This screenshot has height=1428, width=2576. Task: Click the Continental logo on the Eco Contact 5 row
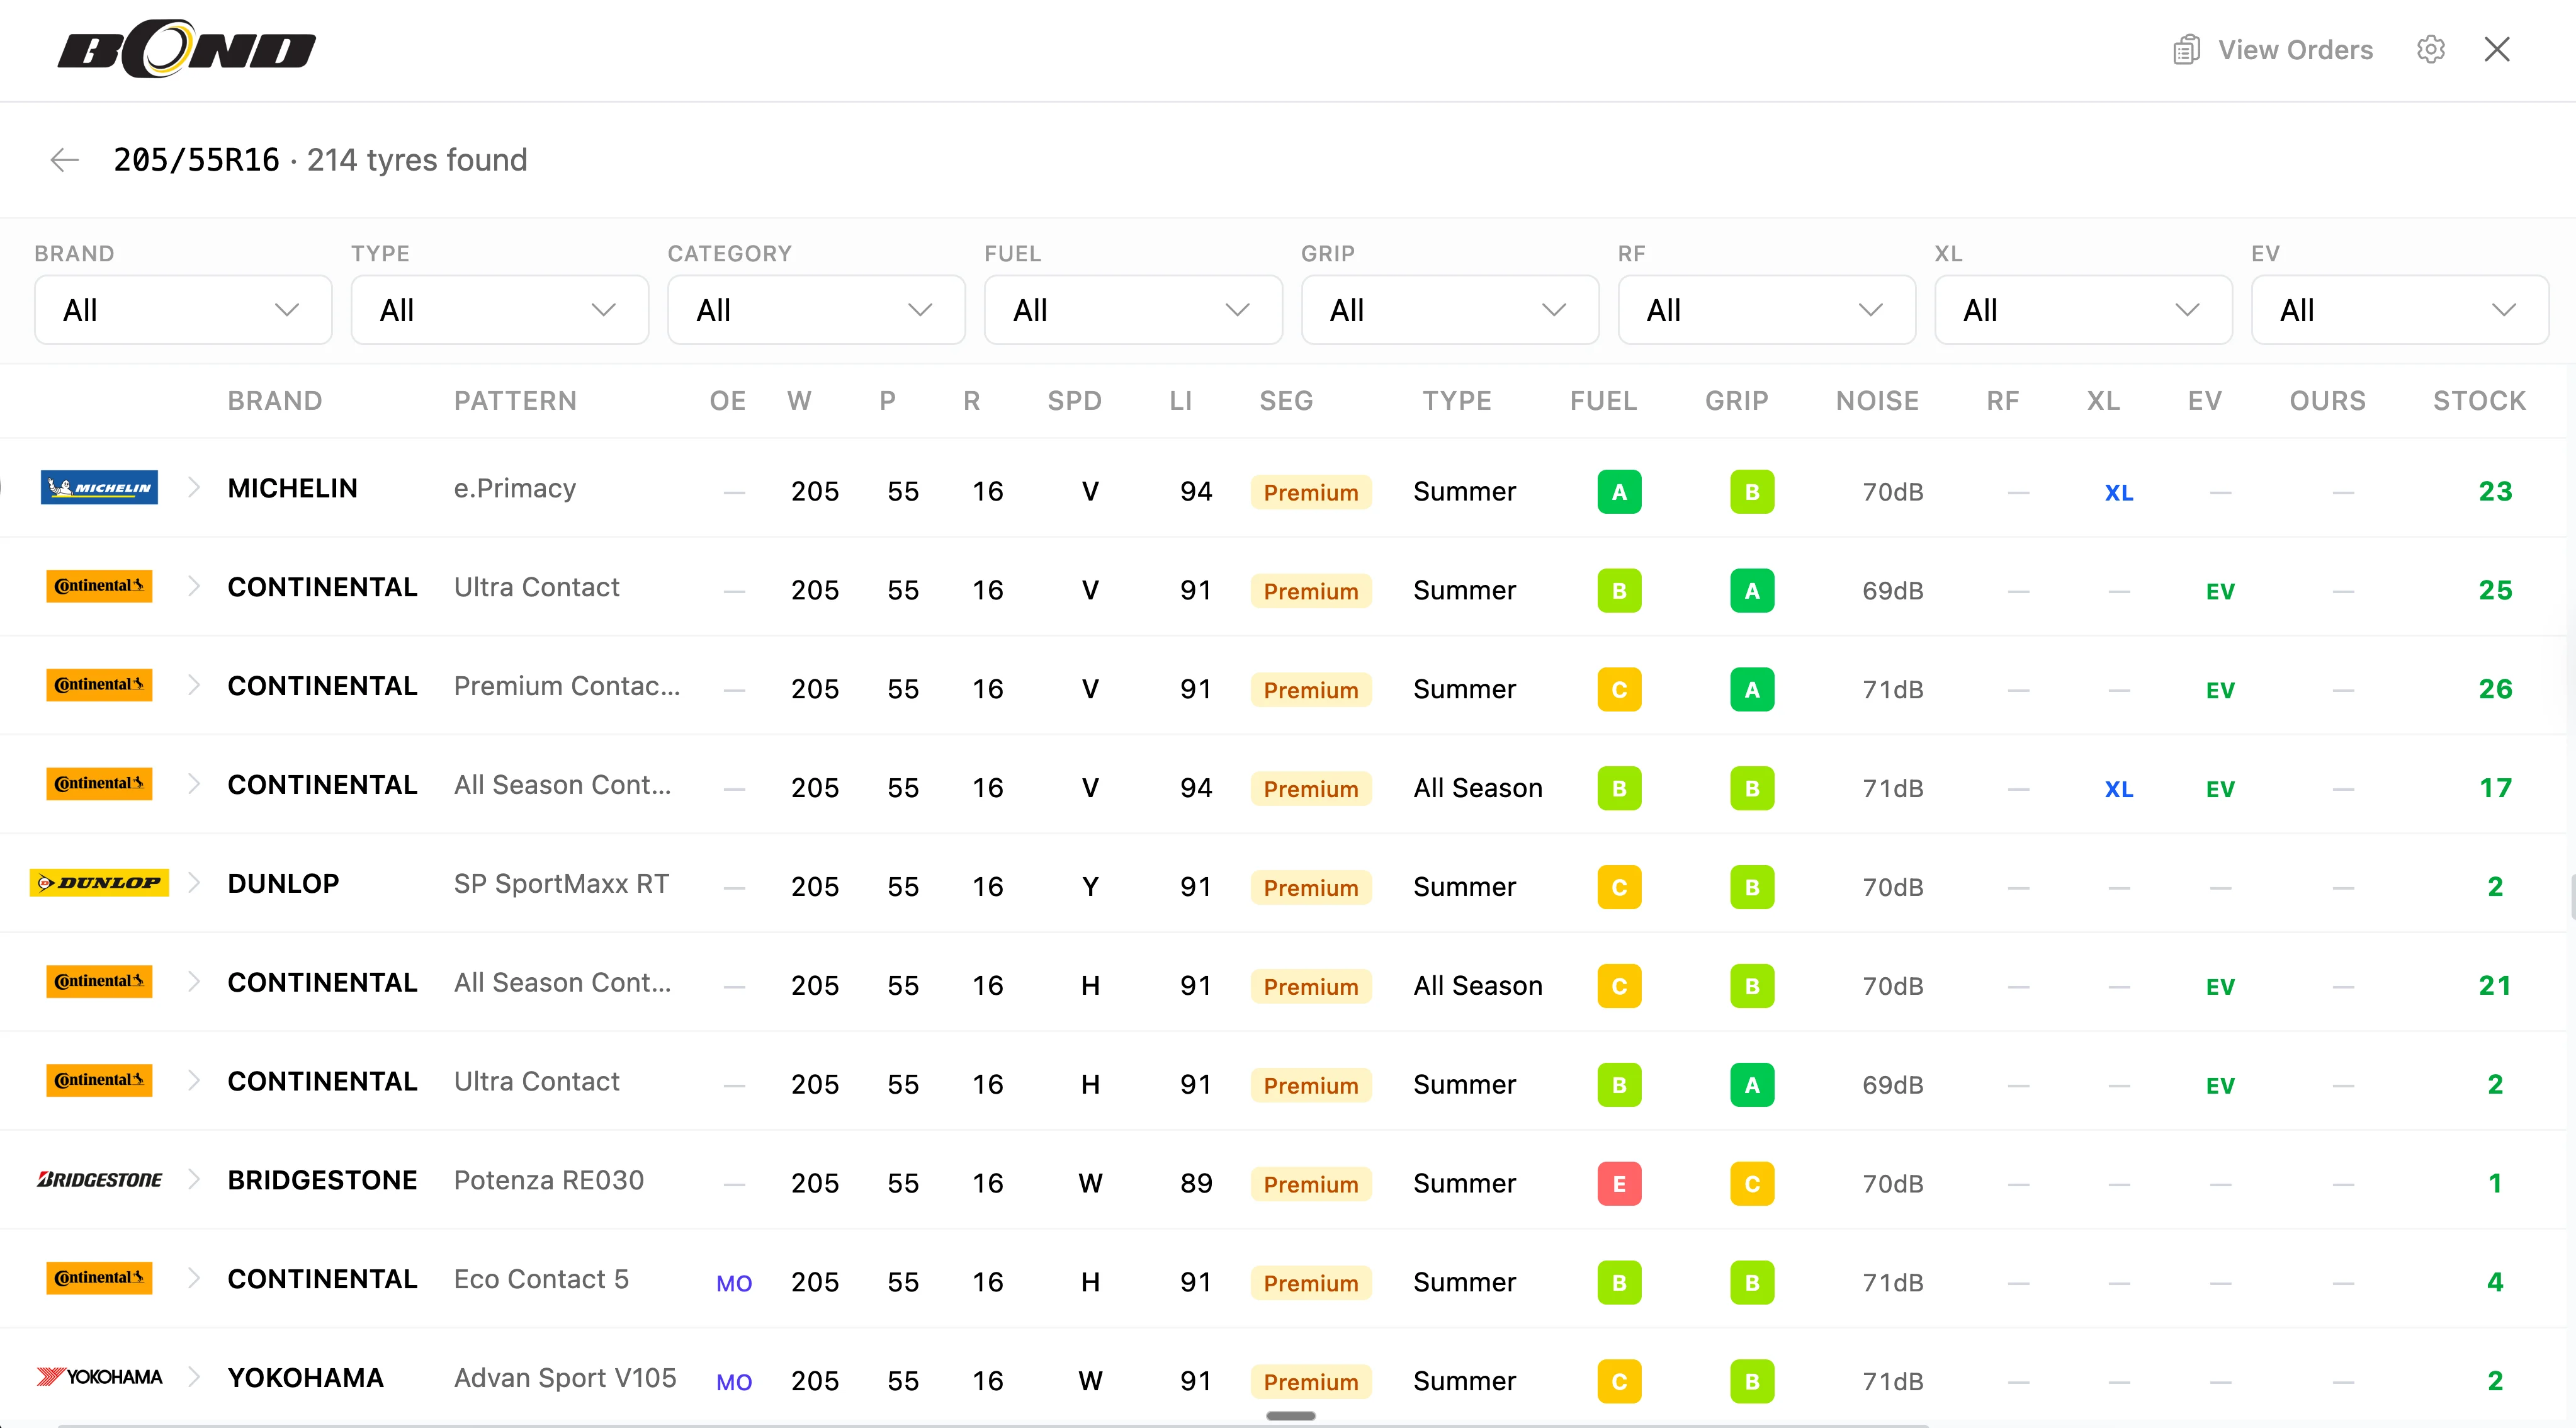click(x=99, y=1278)
